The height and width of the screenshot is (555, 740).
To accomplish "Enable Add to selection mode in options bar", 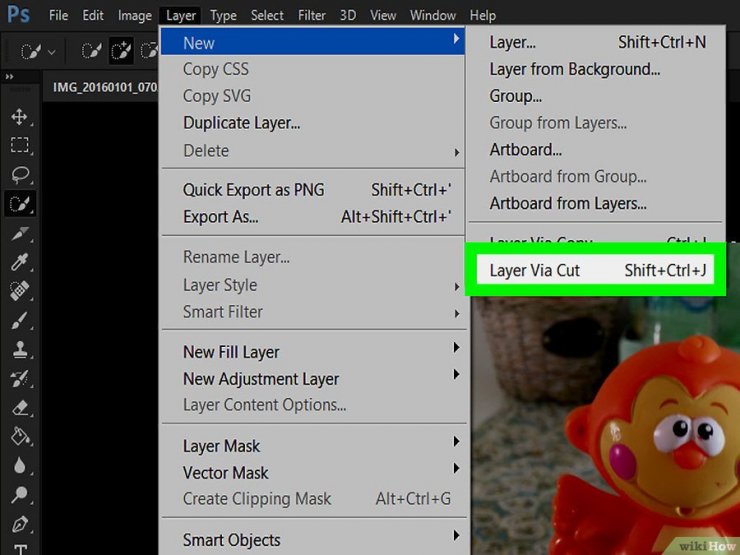I will coord(122,49).
